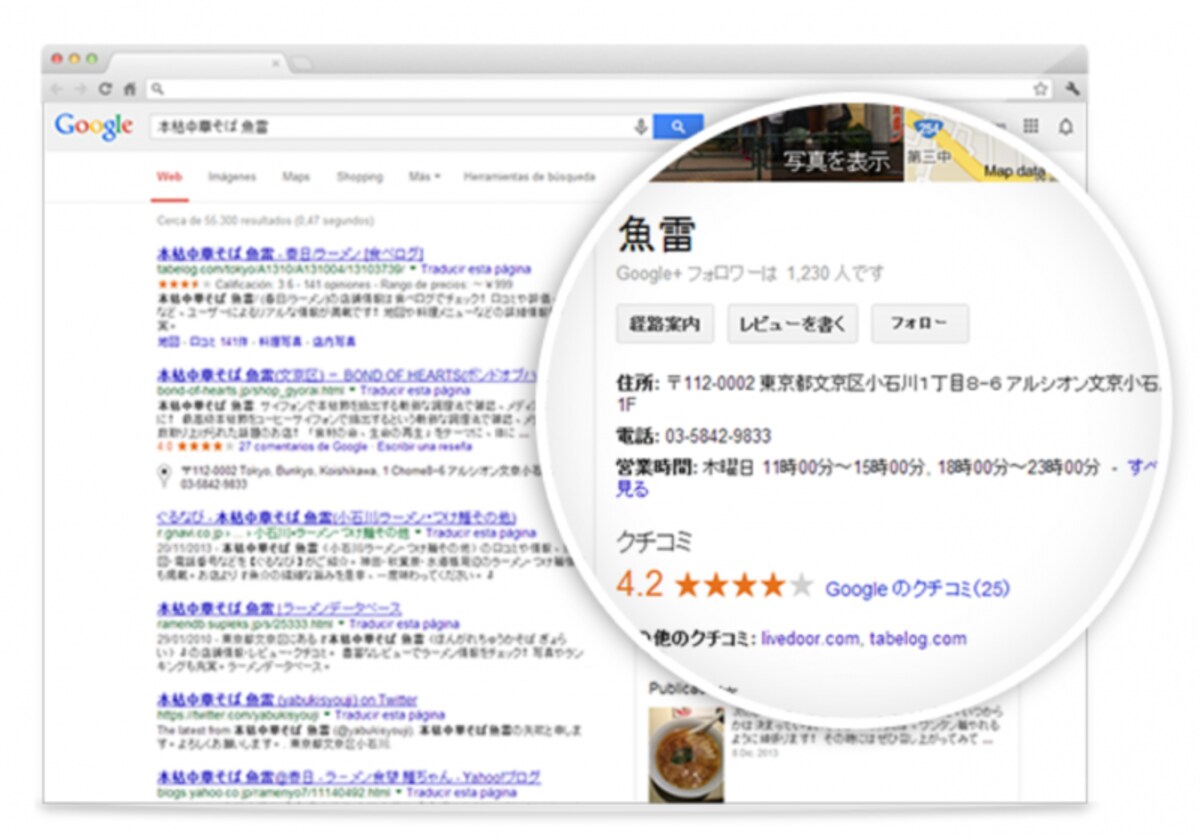The width and height of the screenshot is (1200, 839).
Task: Click the レビューを書く button
Action: point(792,324)
